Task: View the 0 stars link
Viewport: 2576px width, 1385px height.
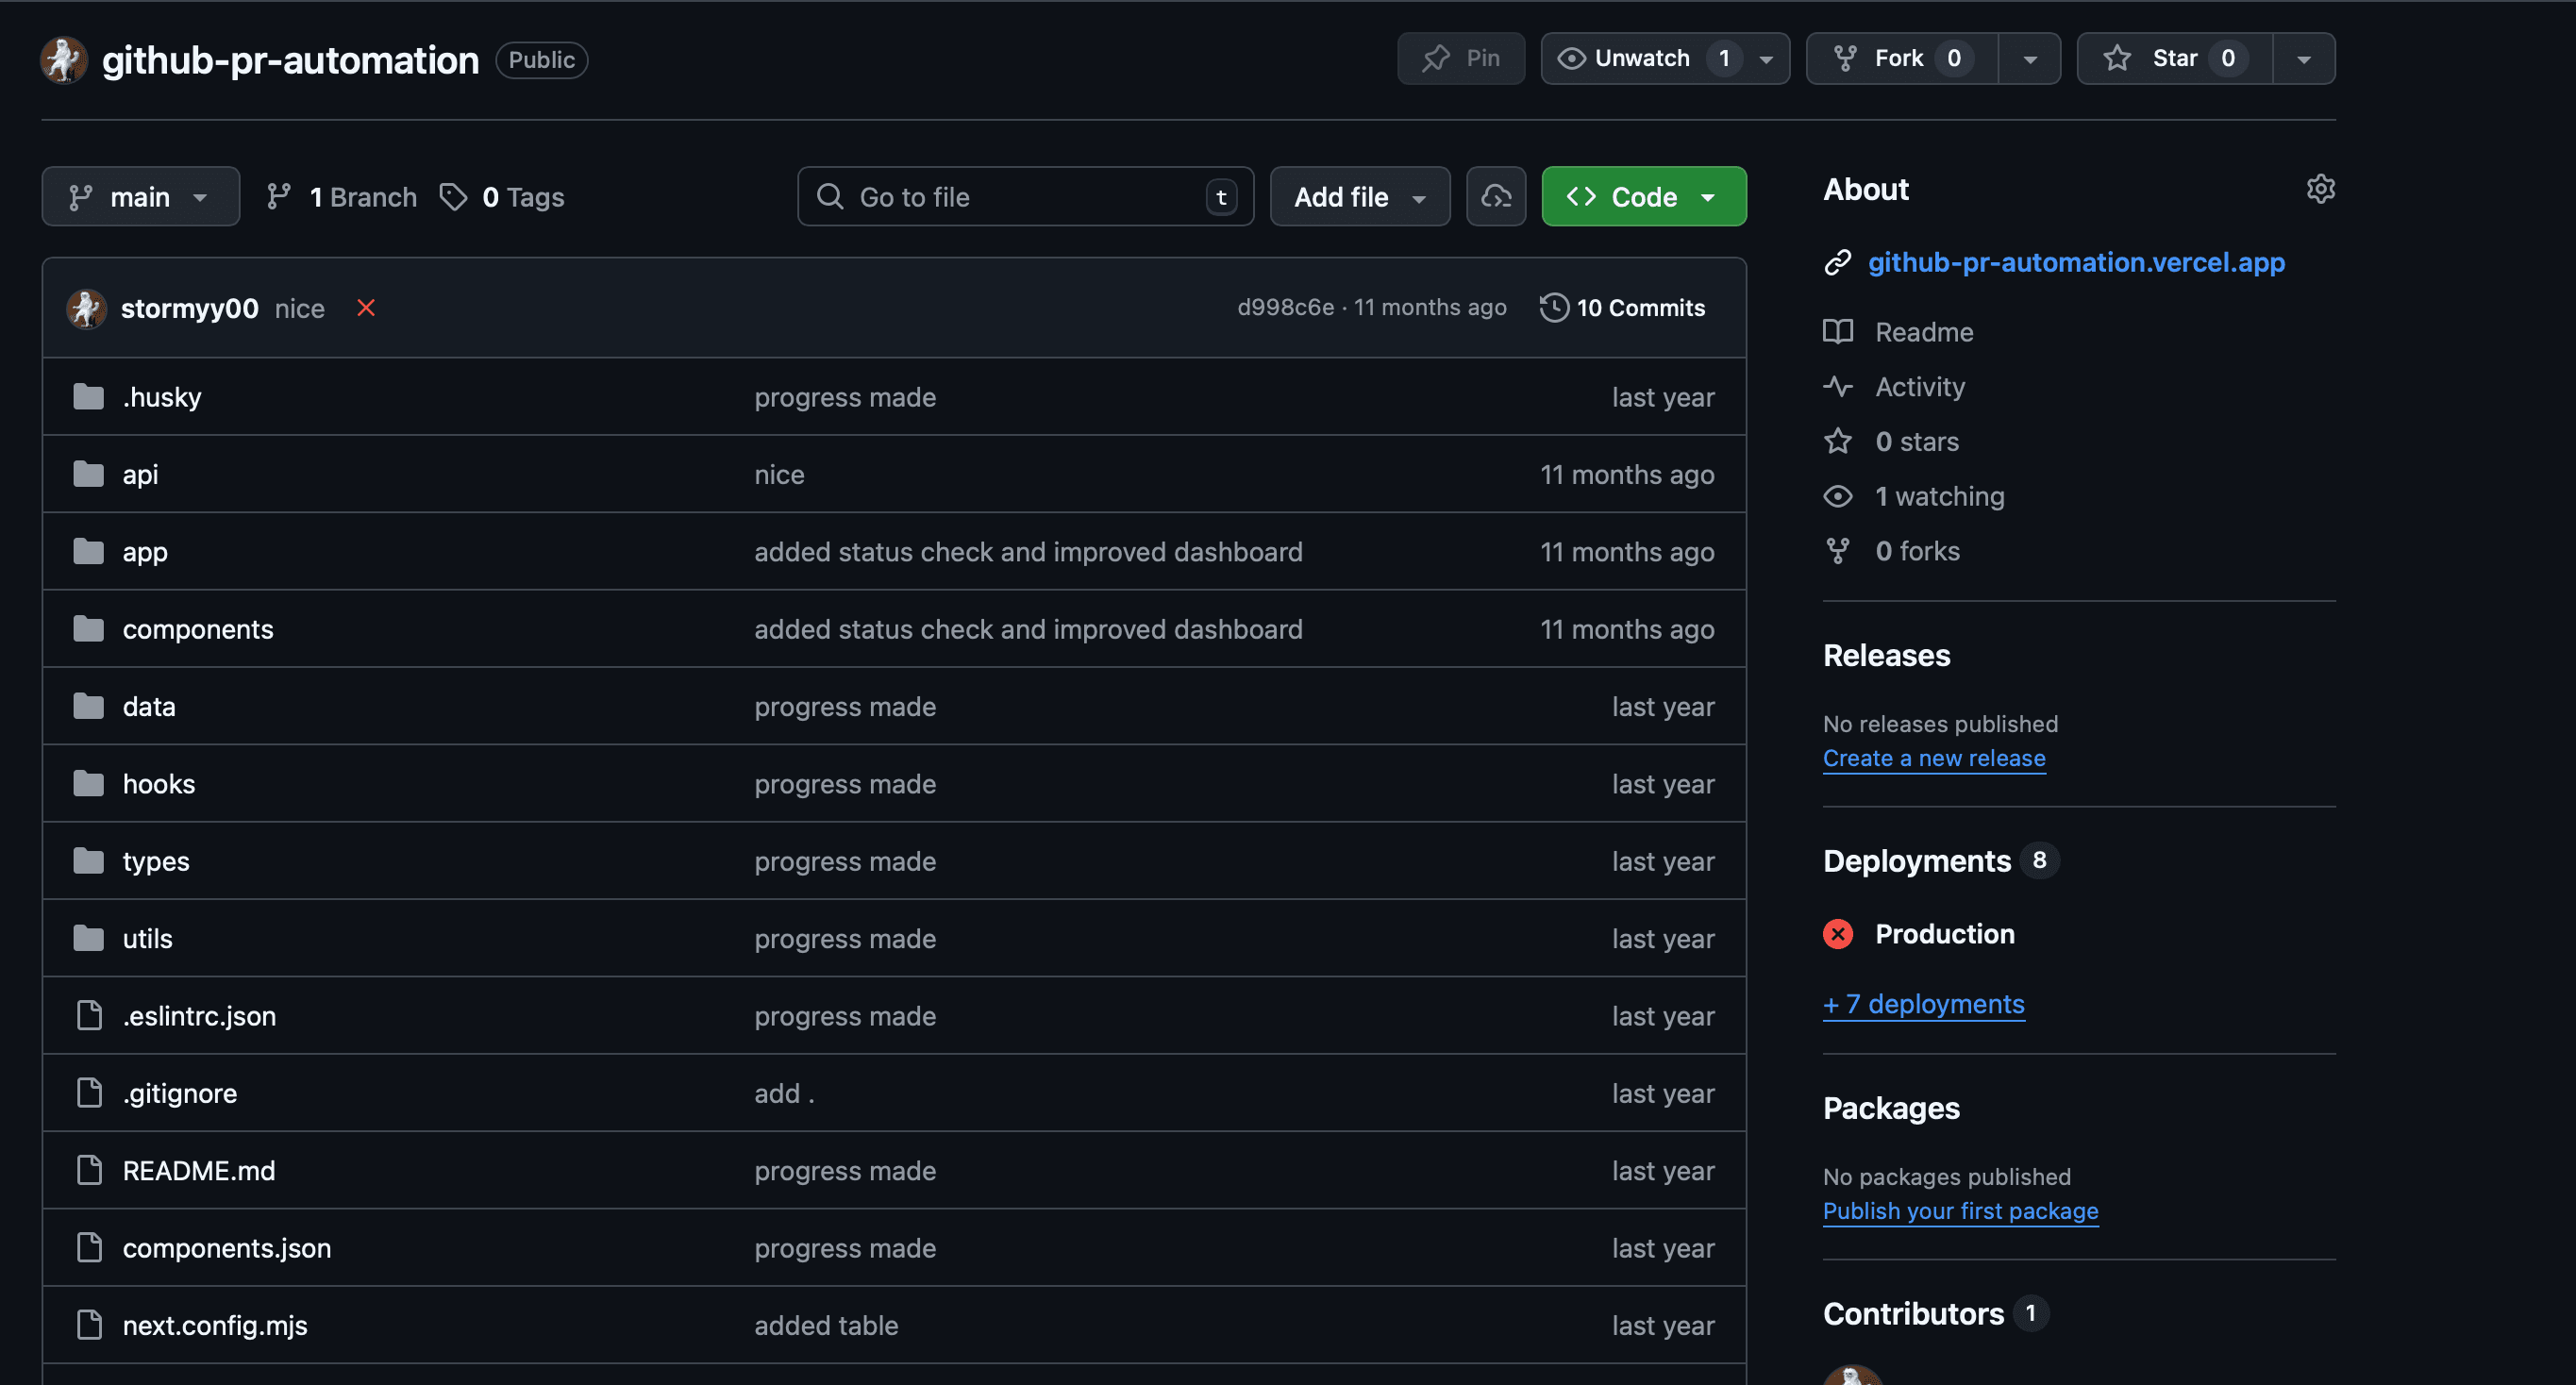Action: tap(1917, 441)
